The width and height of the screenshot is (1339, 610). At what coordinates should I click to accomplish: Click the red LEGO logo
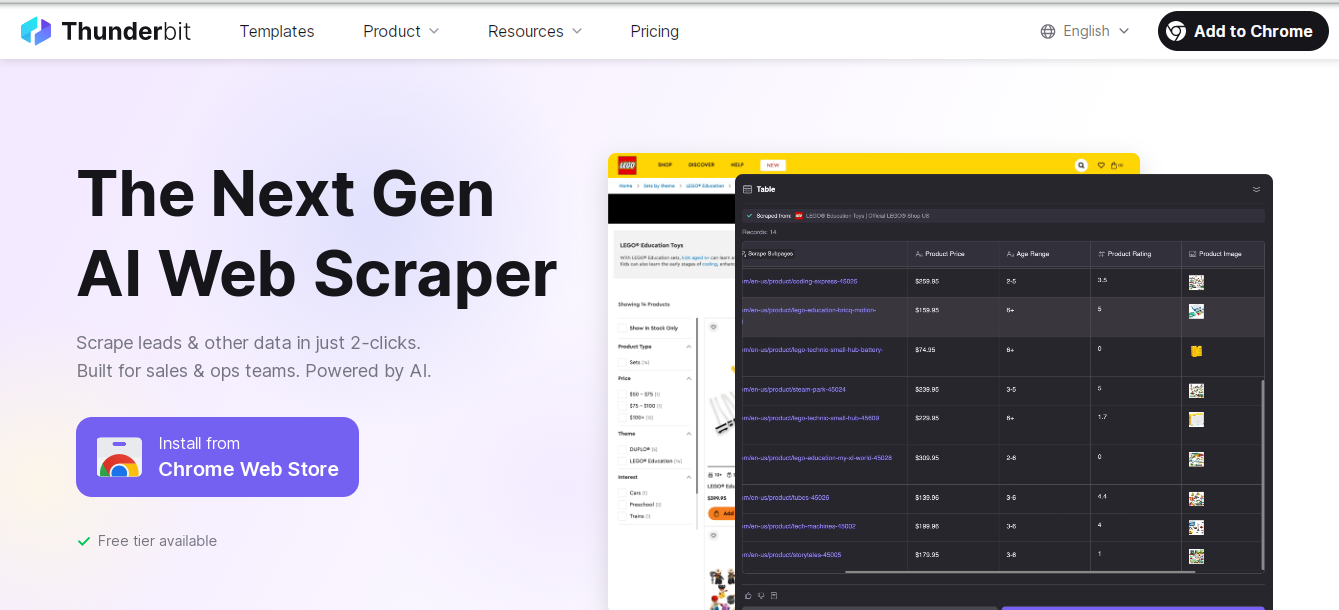(627, 165)
